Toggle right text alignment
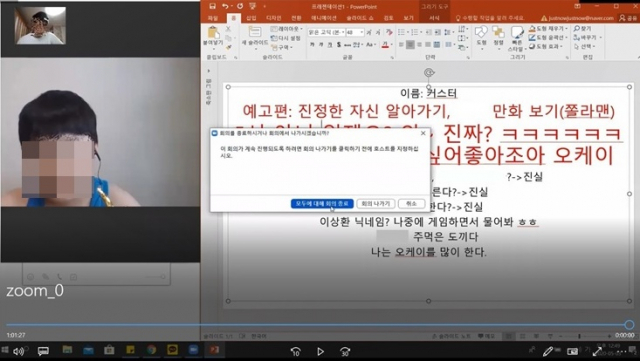Image resolution: width=640 pixels, height=361 pixels. tap(420, 45)
